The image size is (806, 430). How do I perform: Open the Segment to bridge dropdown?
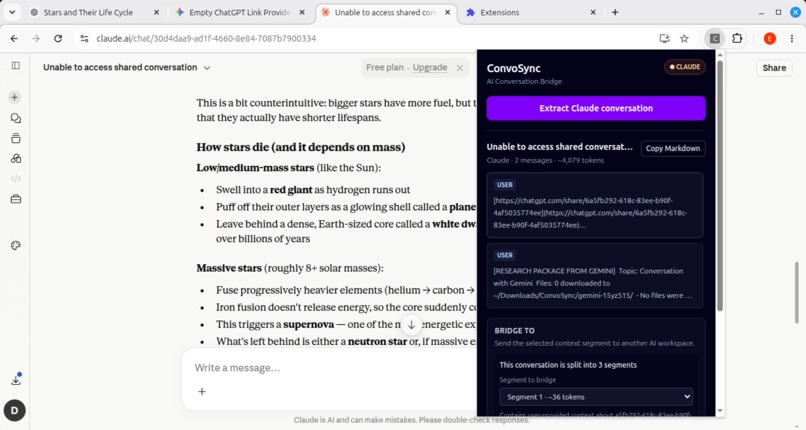[596, 397]
